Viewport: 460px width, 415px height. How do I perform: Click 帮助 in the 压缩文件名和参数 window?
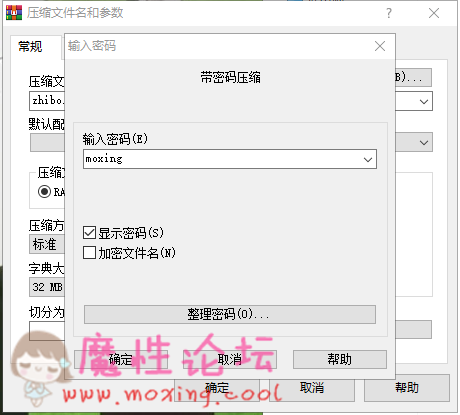(x=407, y=388)
